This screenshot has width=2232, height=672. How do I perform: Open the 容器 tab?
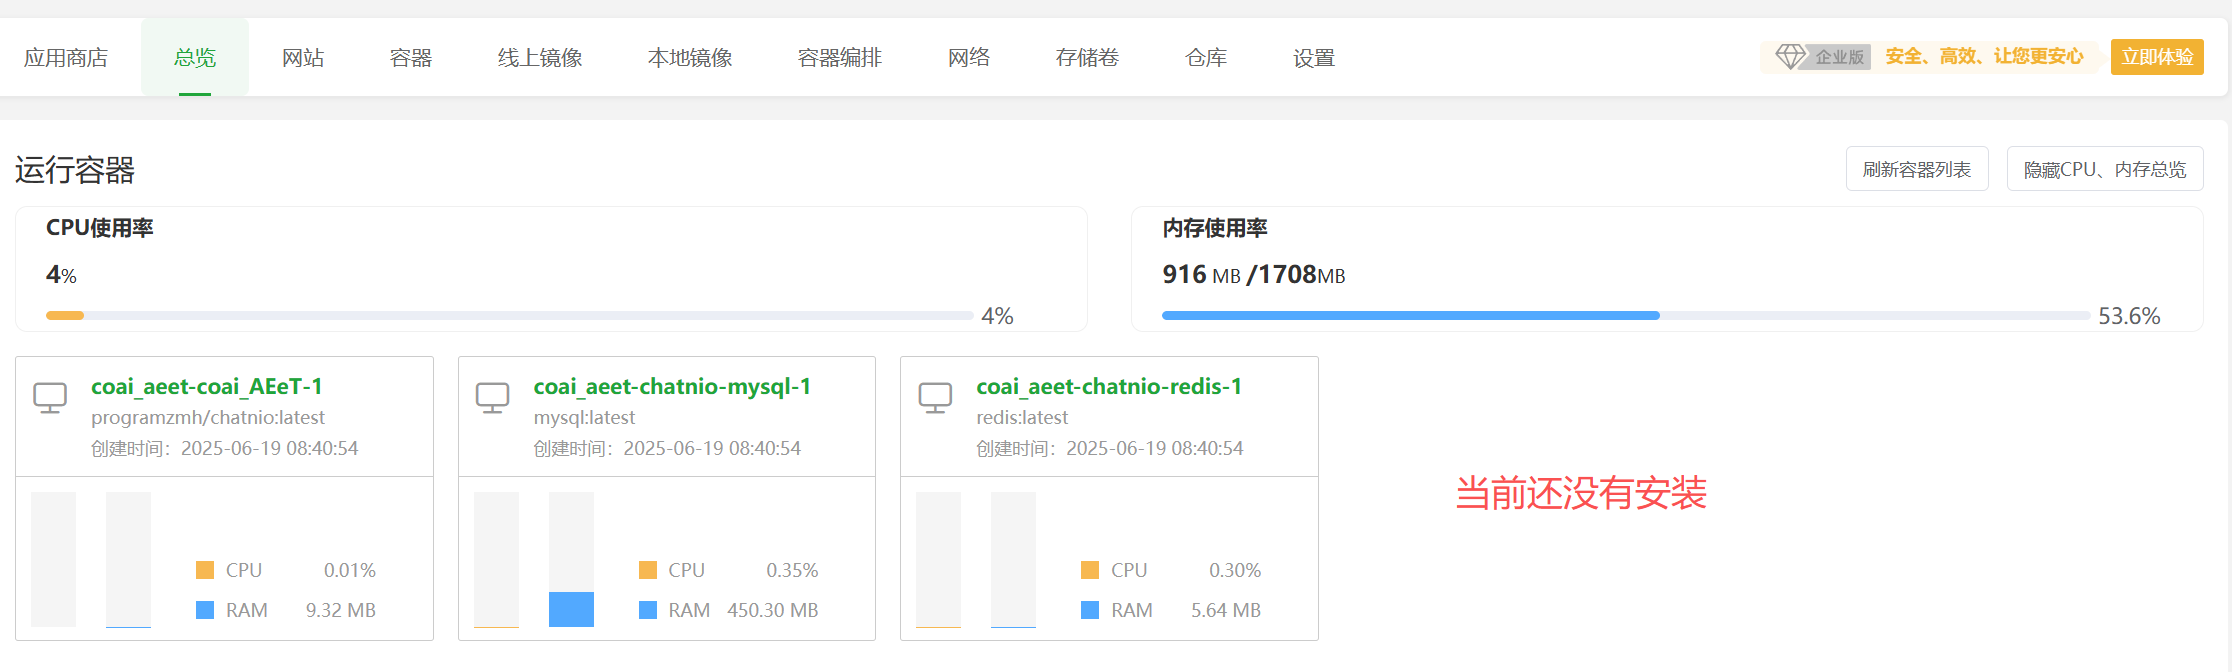[411, 58]
